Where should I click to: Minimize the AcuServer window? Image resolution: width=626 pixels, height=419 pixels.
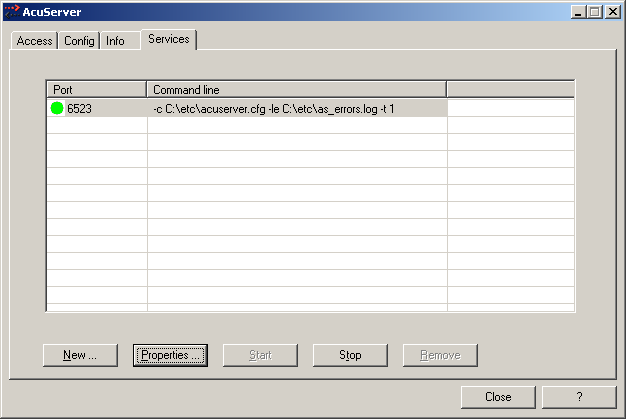(x=578, y=12)
